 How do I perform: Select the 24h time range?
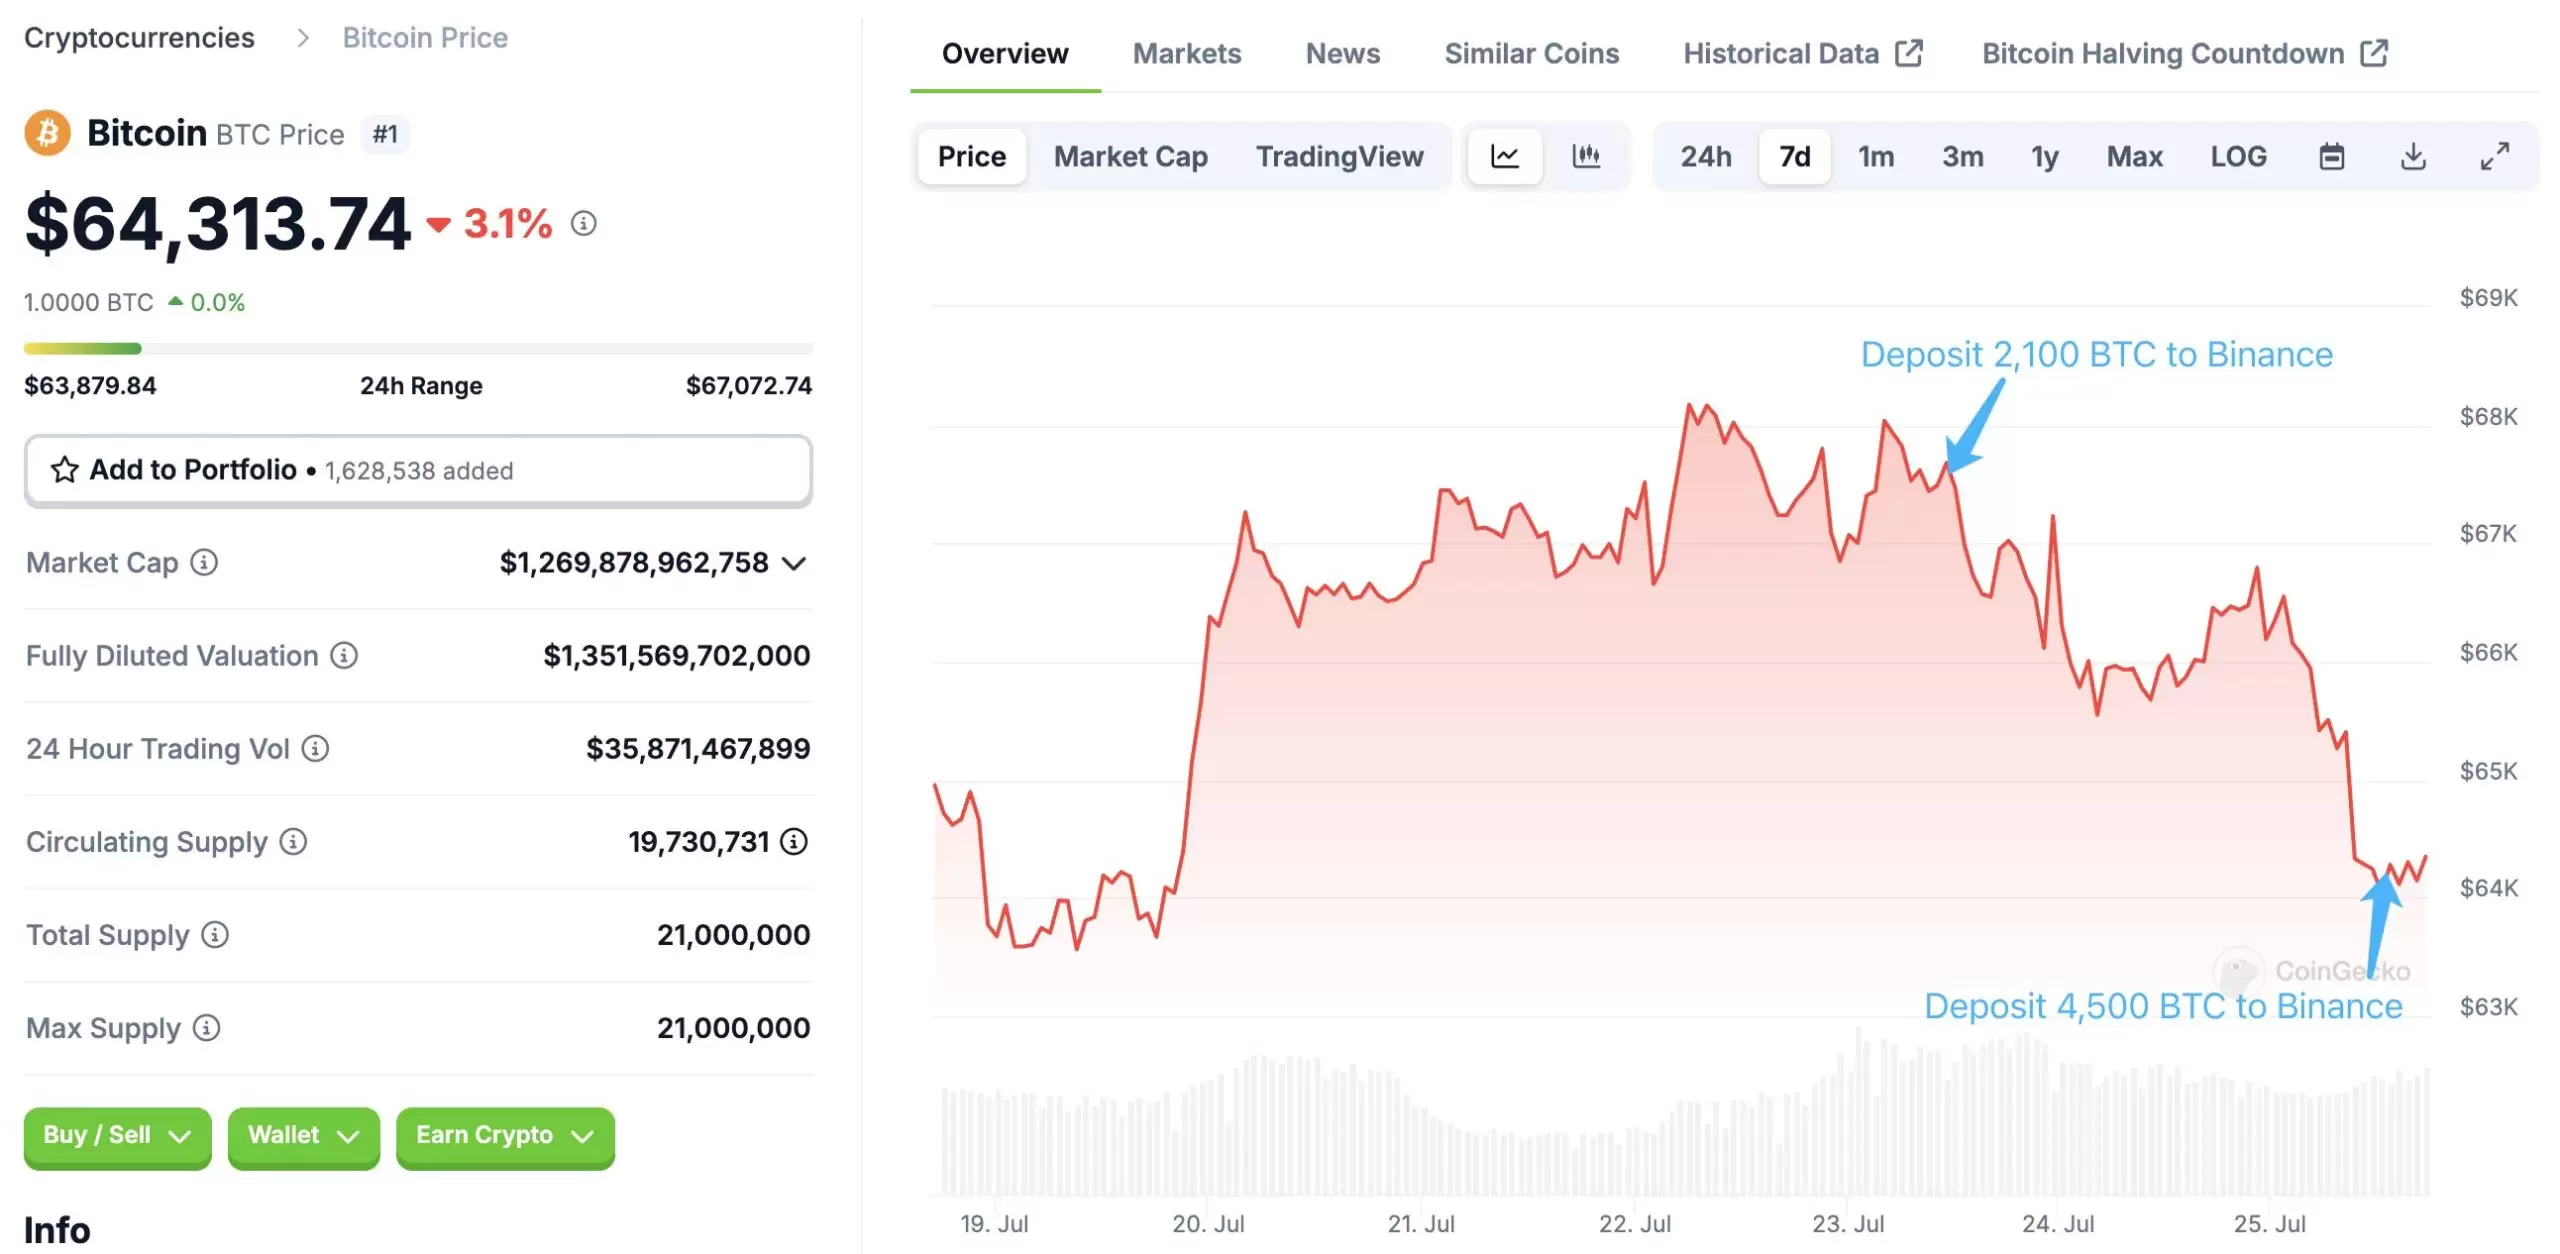tap(1705, 157)
